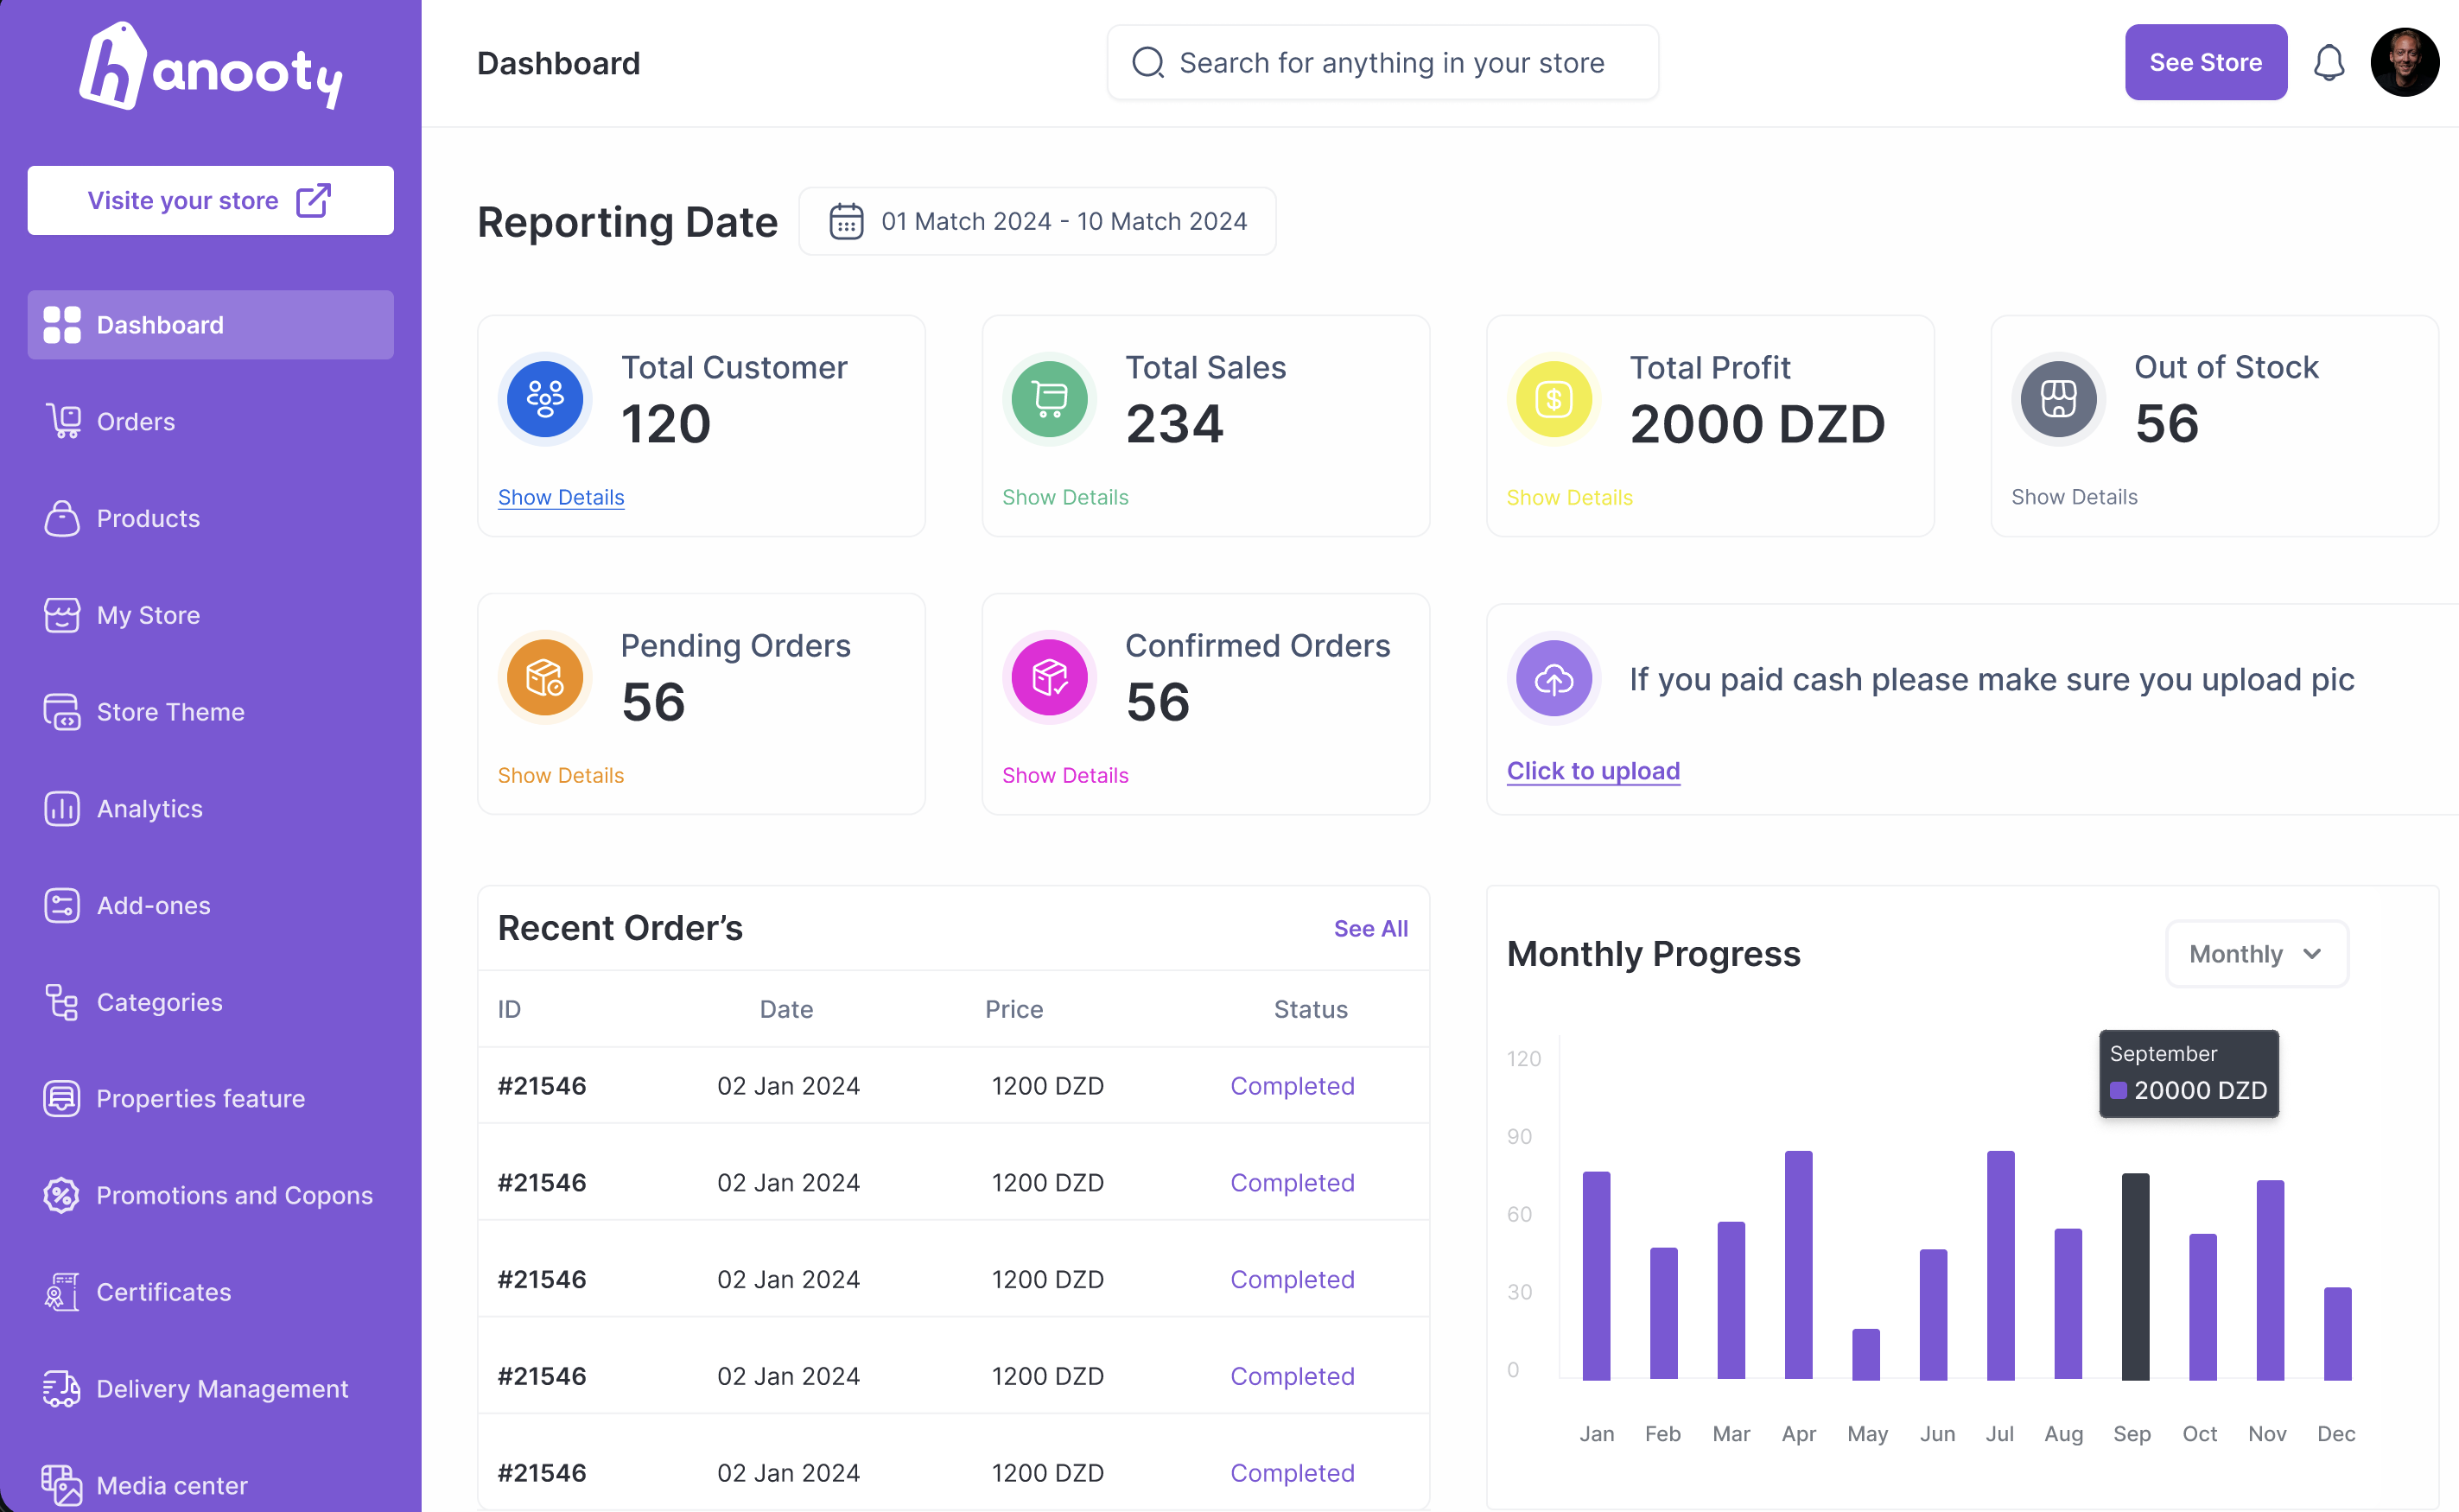Focus the store search field
2459x1512 pixels.
click(1382, 63)
